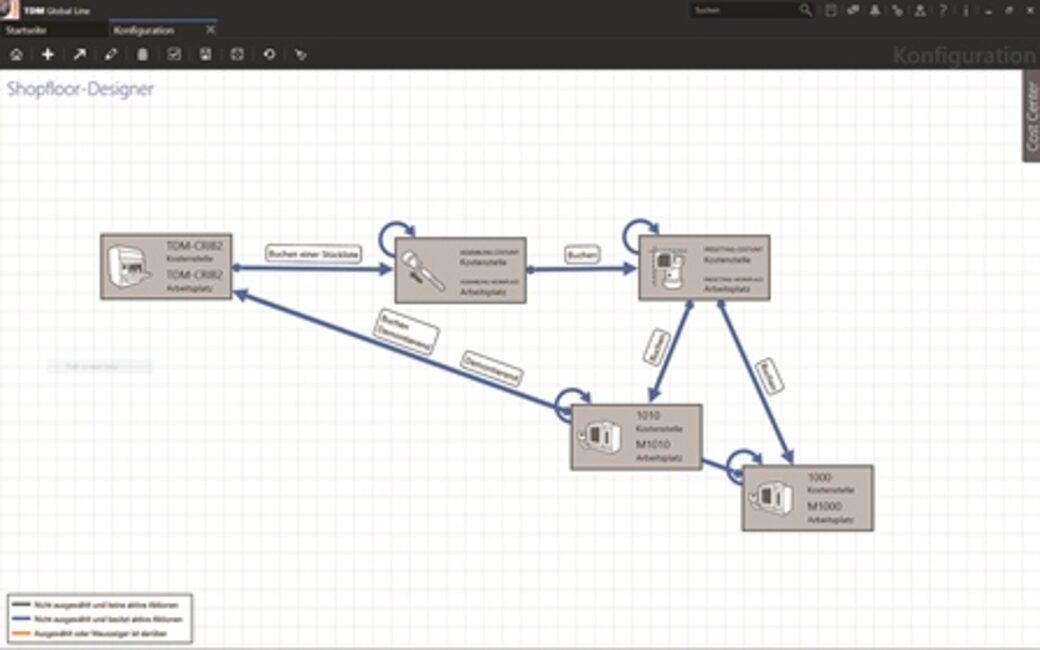Click the question mark help icon
The height and width of the screenshot is (650, 1040).
click(943, 10)
